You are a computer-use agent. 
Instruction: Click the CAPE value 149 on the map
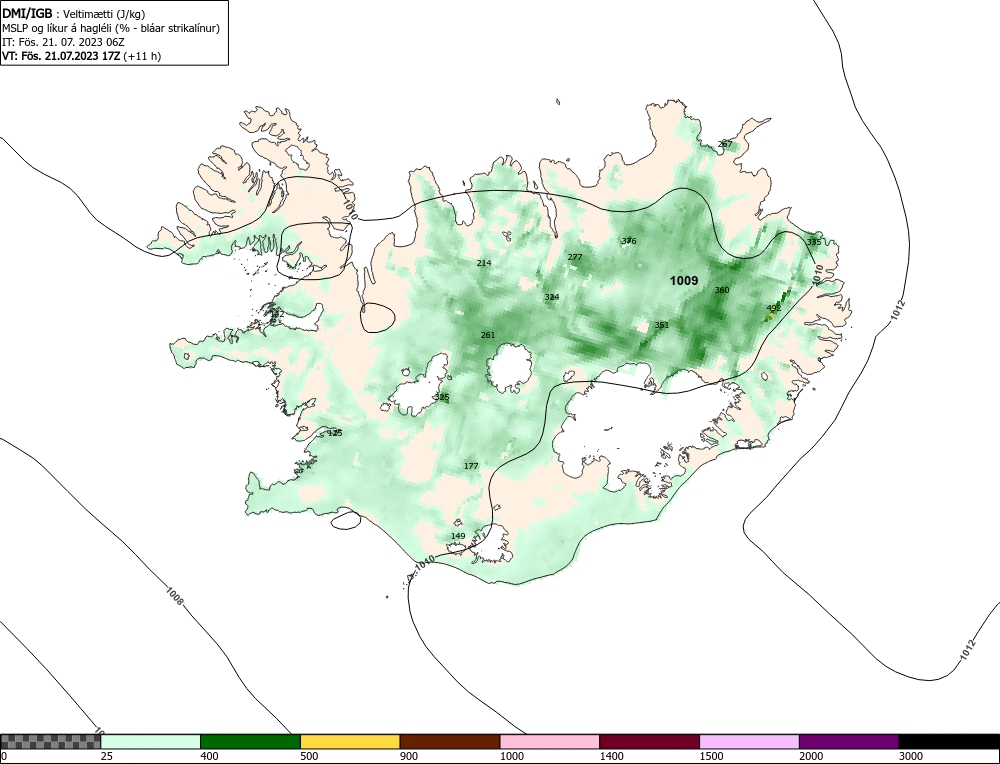458,536
